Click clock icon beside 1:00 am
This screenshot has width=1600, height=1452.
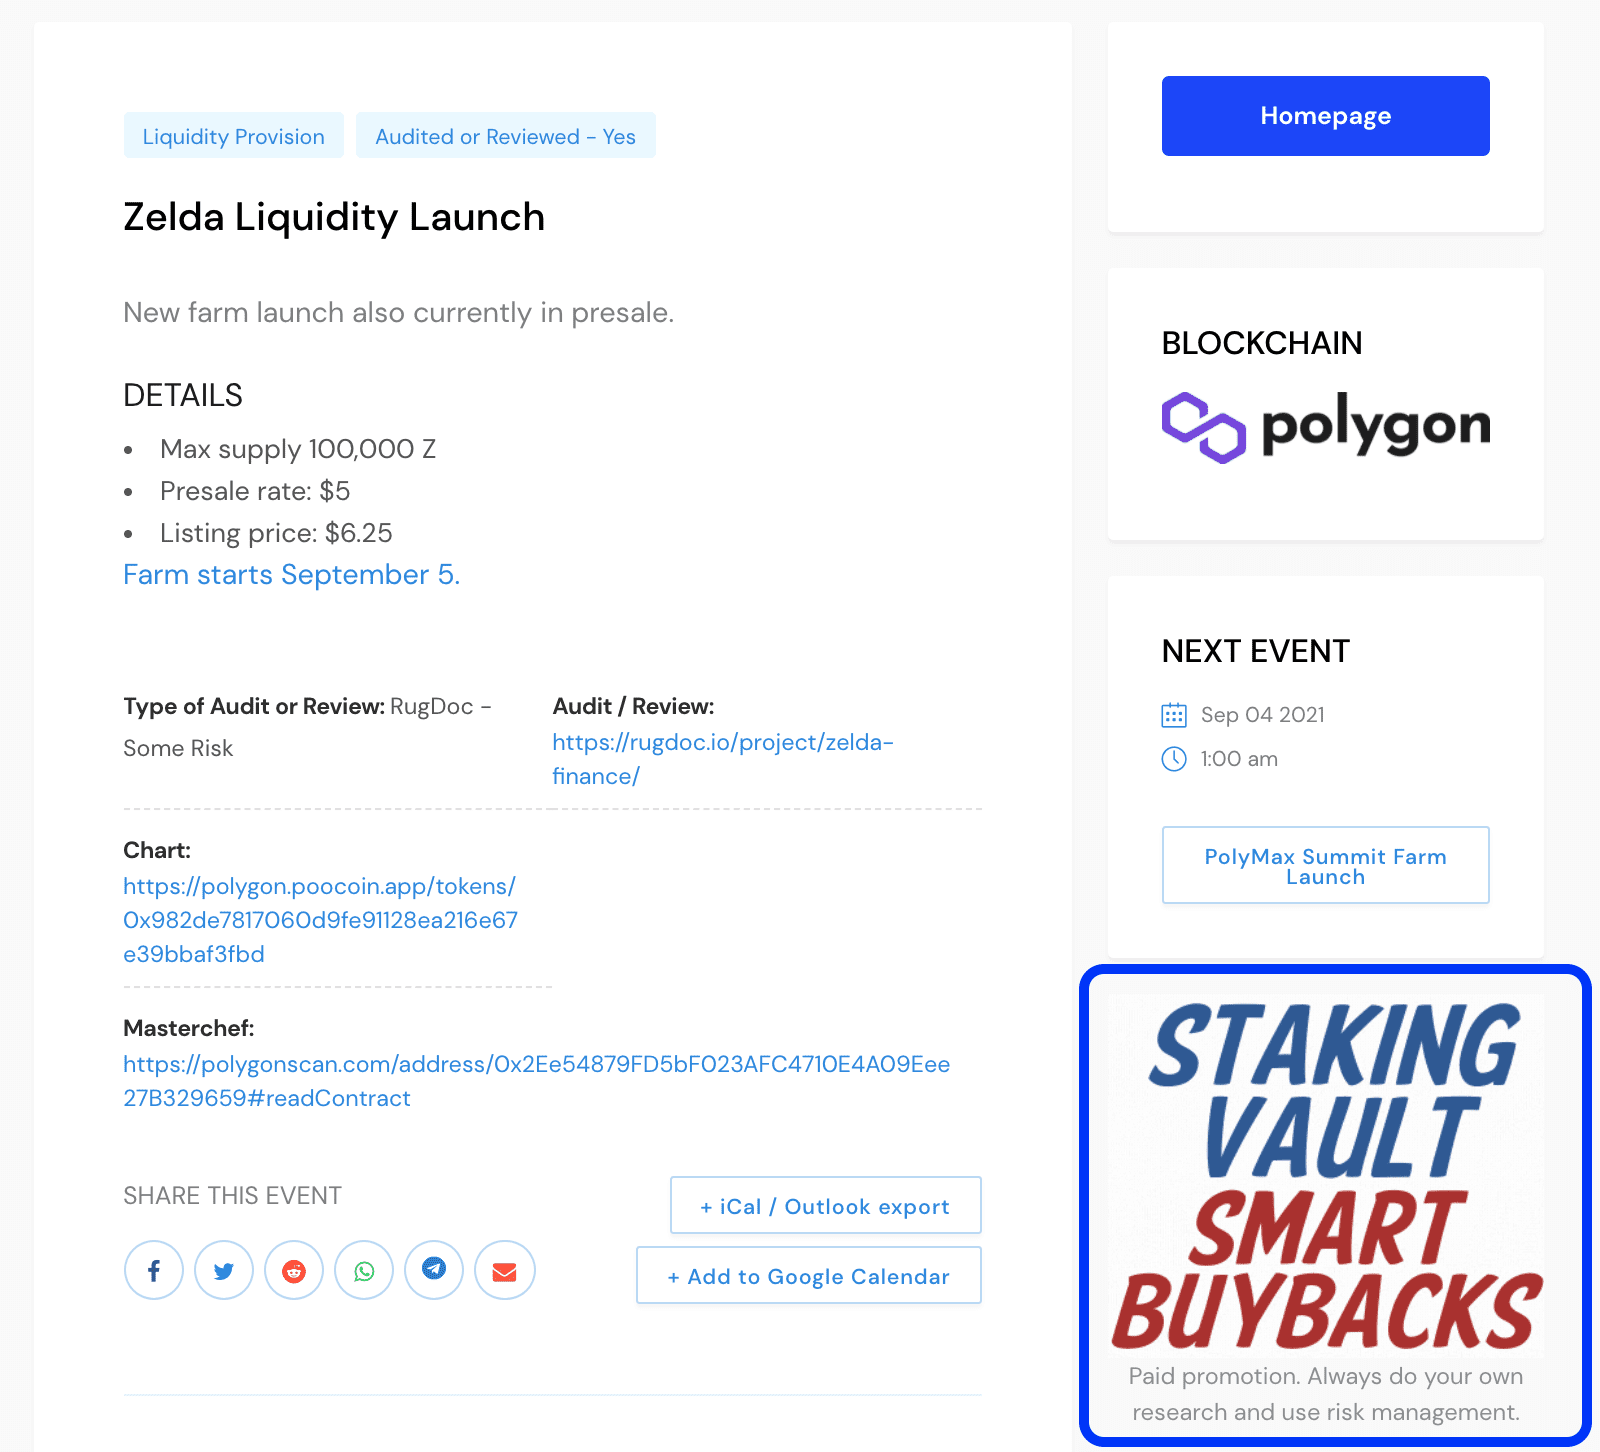pyautogui.click(x=1174, y=759)
